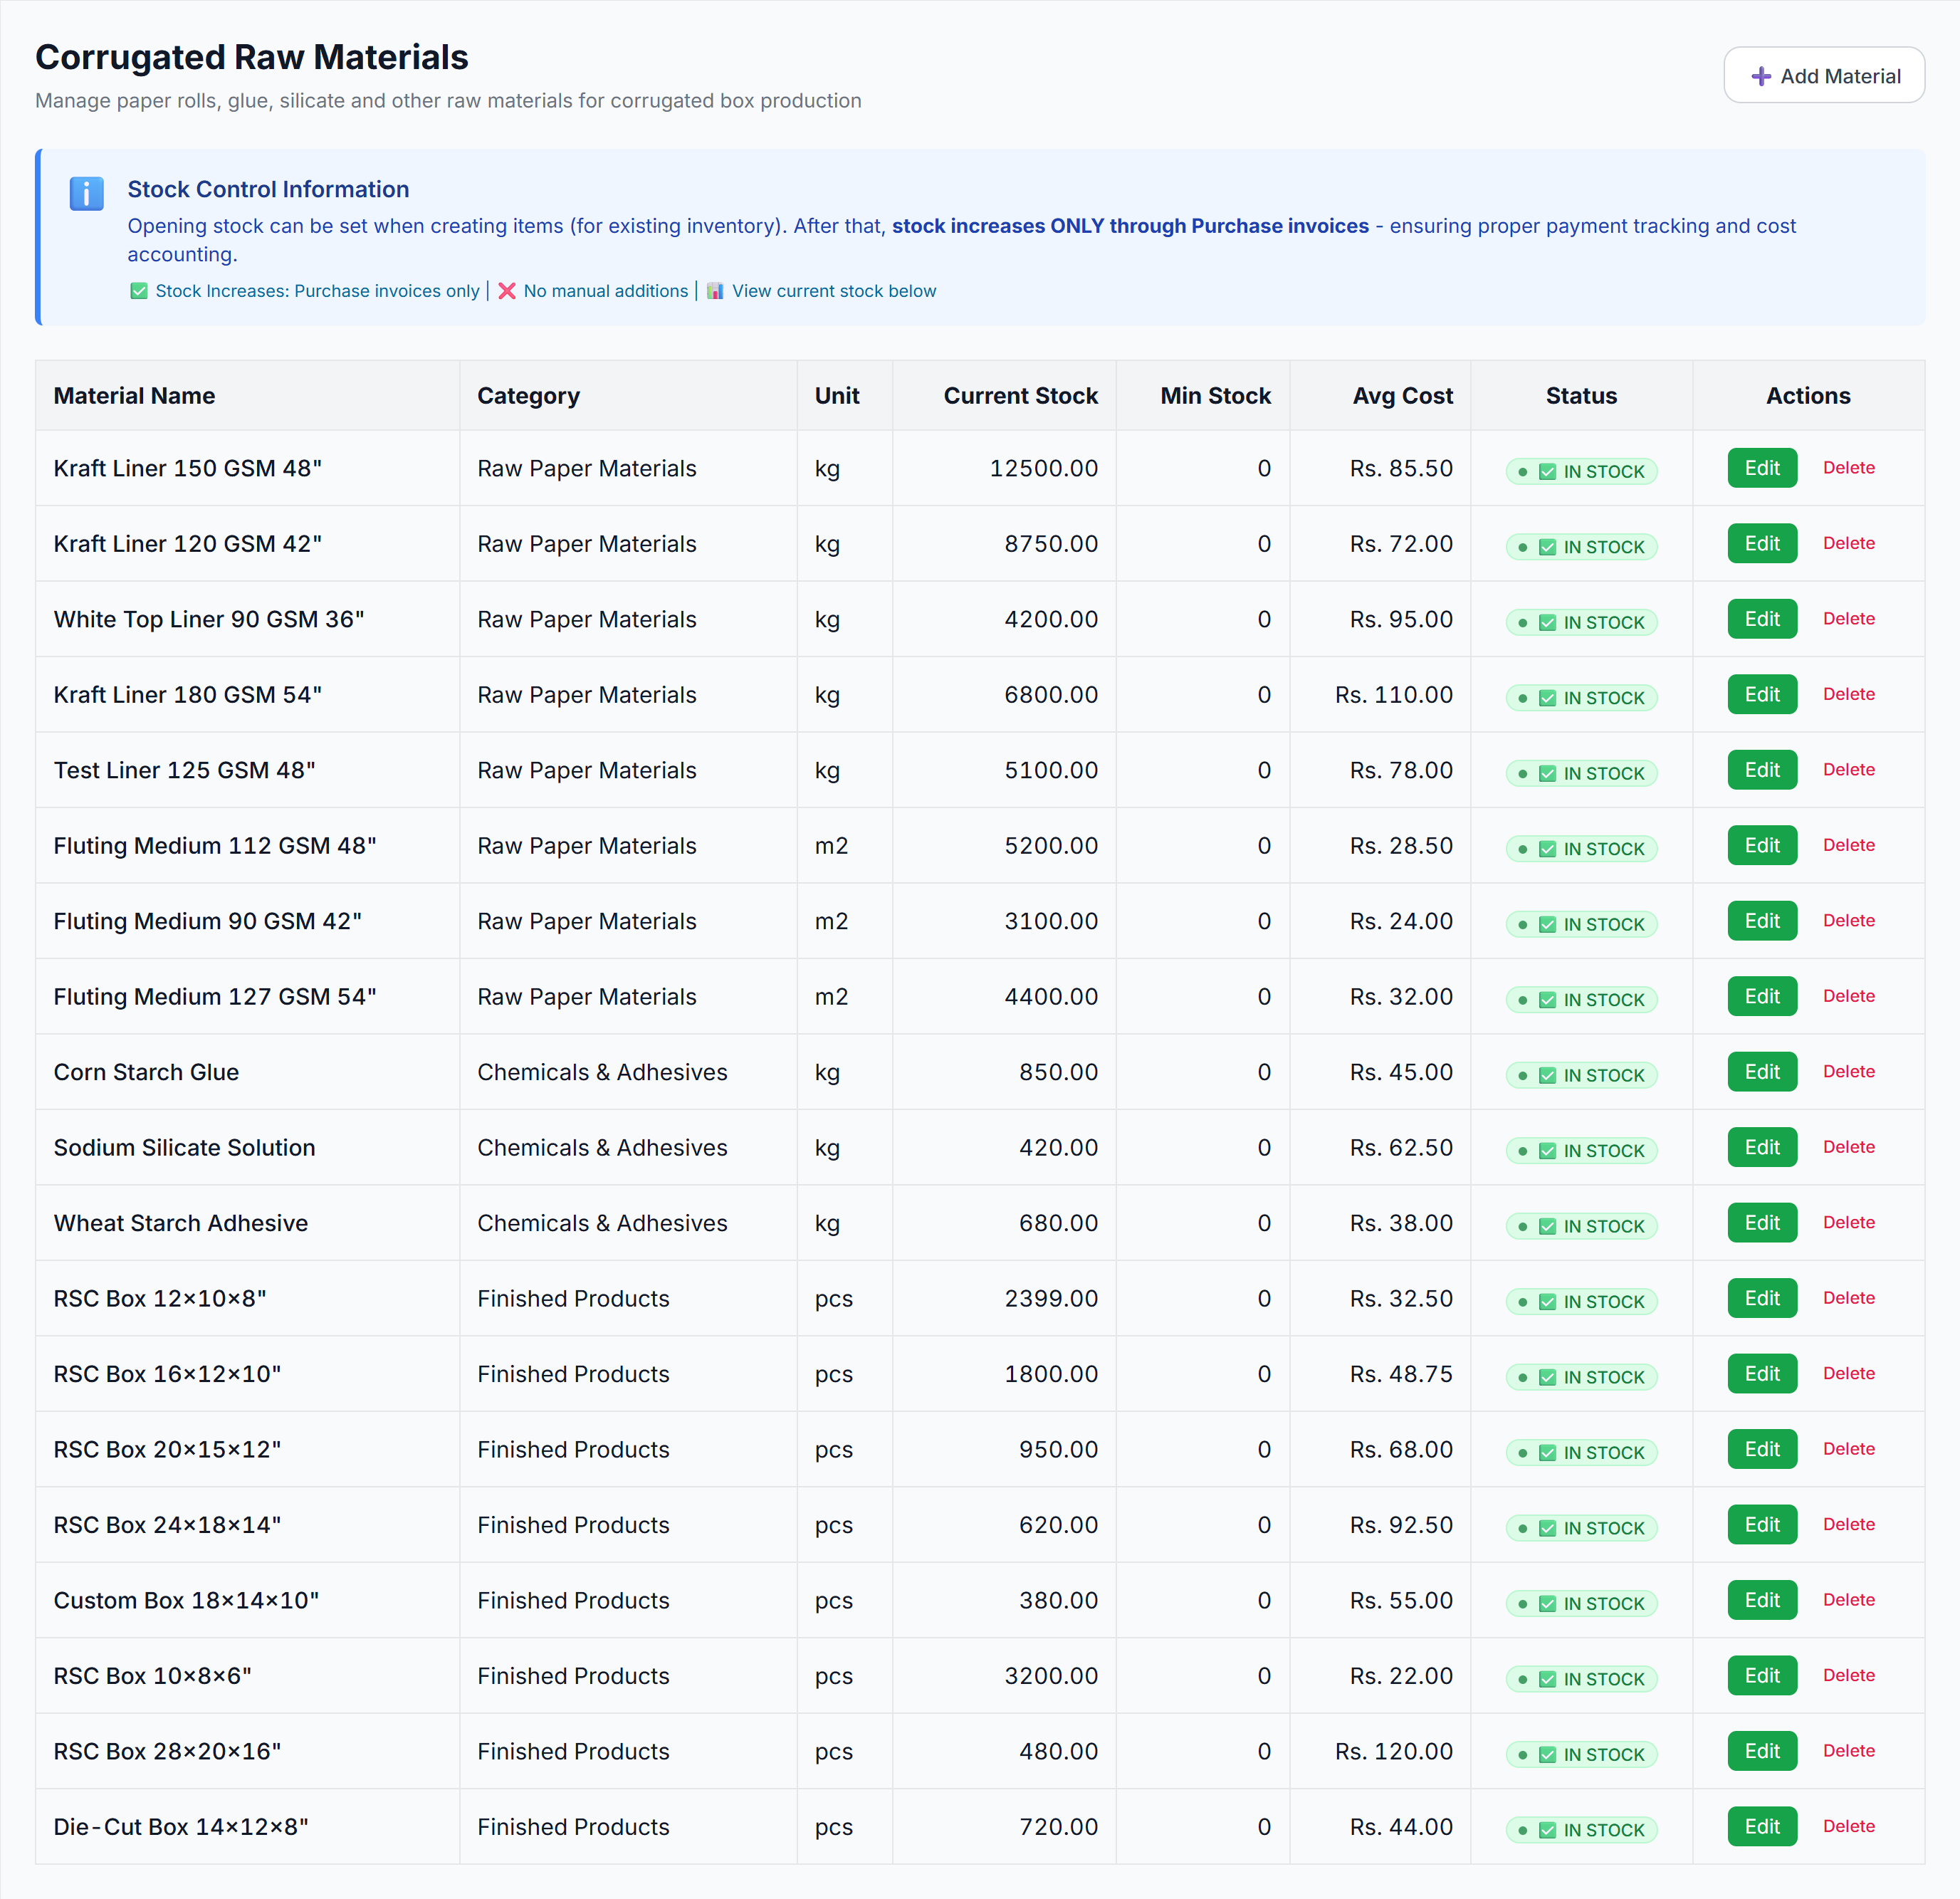1960x1899 pixels.
Task: Edit Wheat Starch Adhesive row
Action: tap(1762, 1223)
